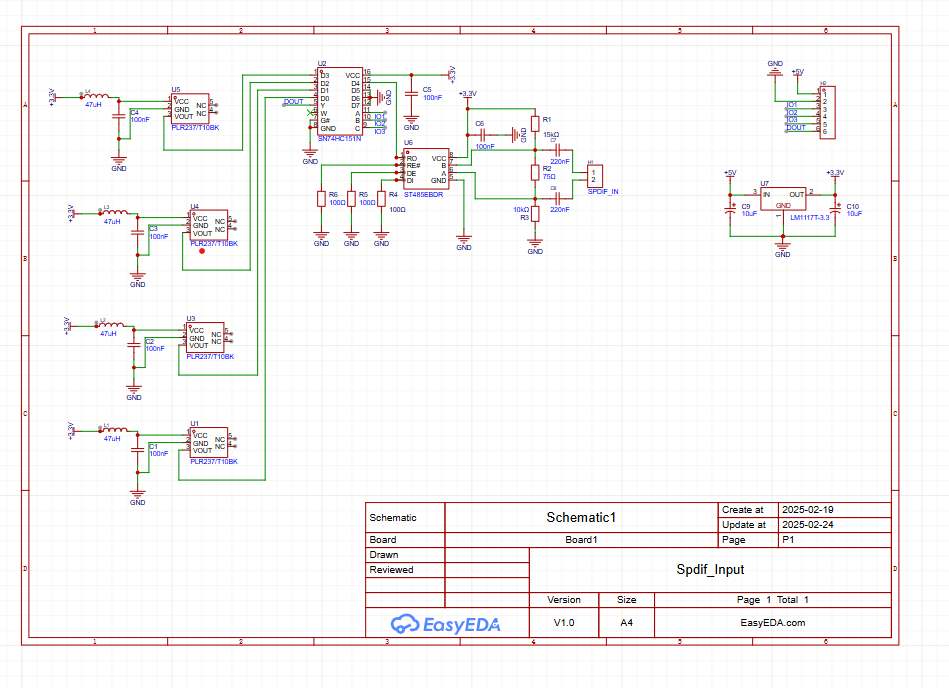This screenshot has width=949, height=688.
Task: Select the 47uH inductor feeding U5
Action: click(x=96, y=96)
